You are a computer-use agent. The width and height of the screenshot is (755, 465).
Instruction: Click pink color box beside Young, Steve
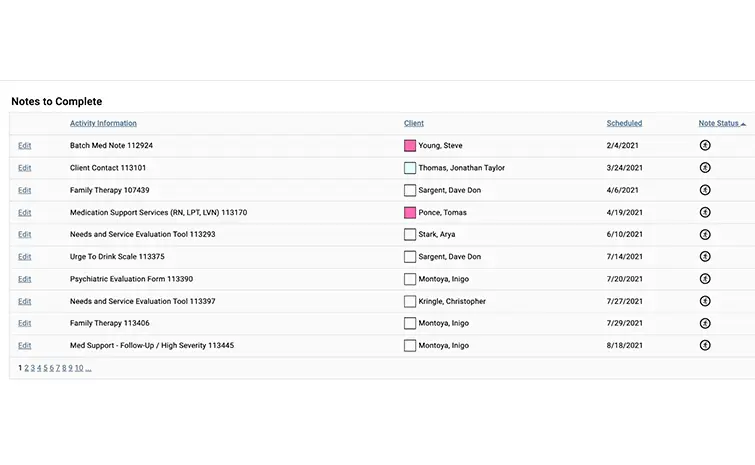[410, 146]
